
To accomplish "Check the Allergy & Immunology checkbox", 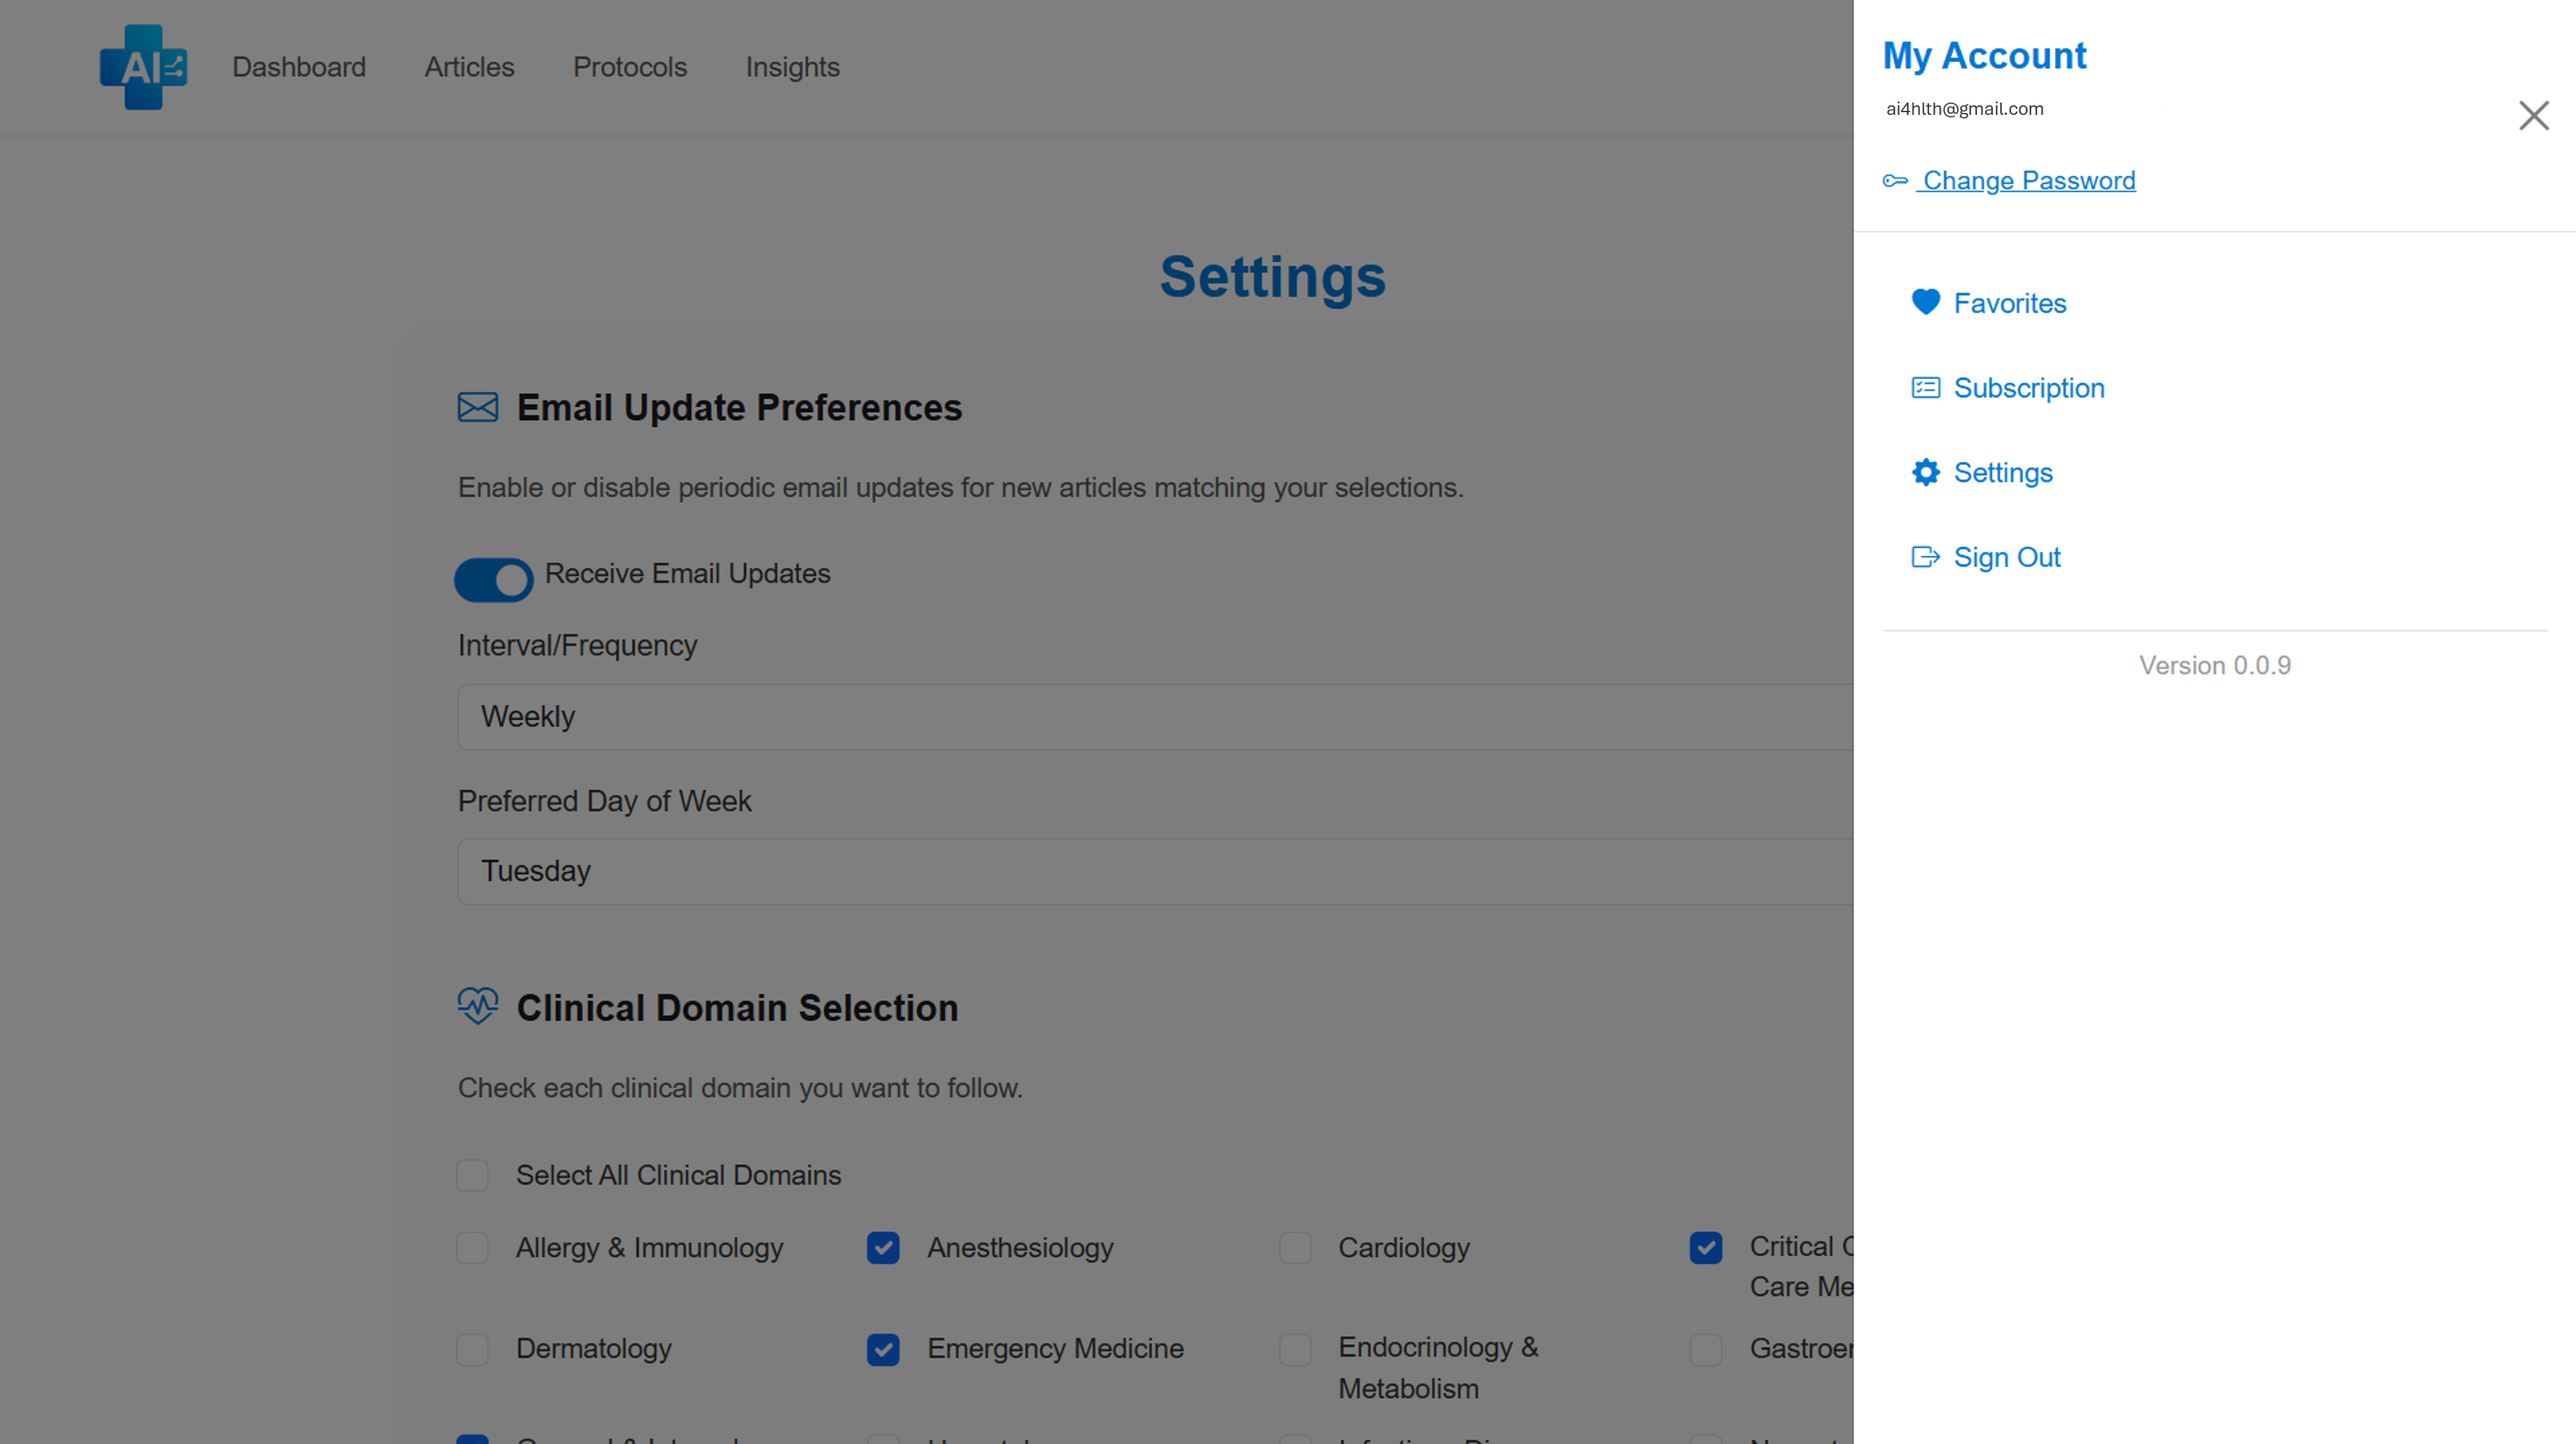I will point(472,1248).
